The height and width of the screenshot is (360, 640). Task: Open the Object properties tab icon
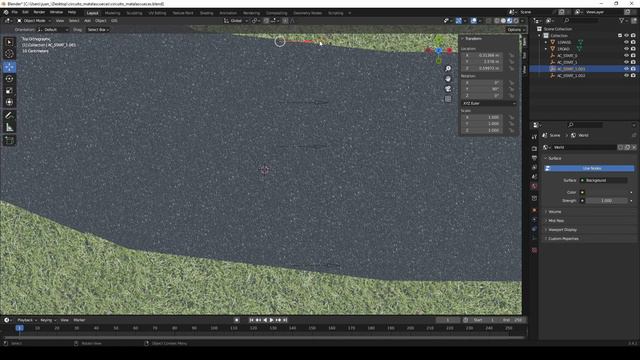[x=534, y=210]
